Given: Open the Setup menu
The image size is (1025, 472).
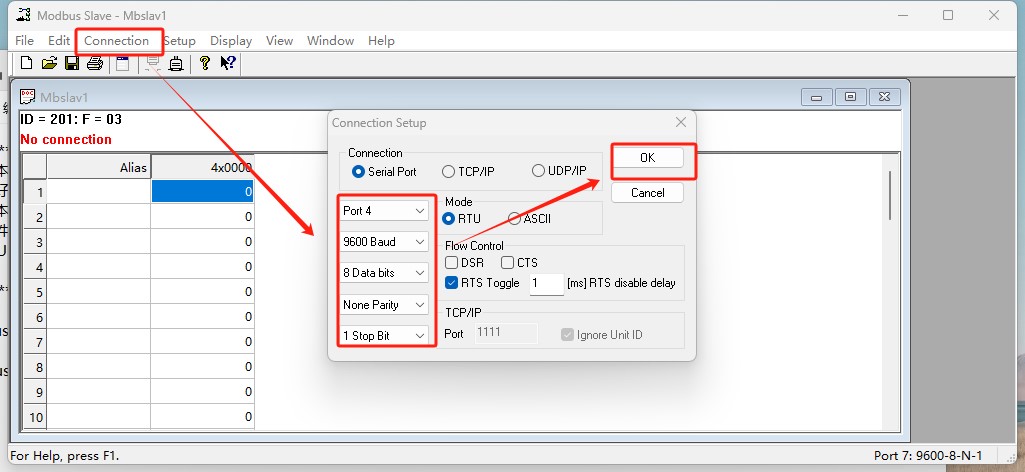Looking at the screenshot, I should point(179,41).
